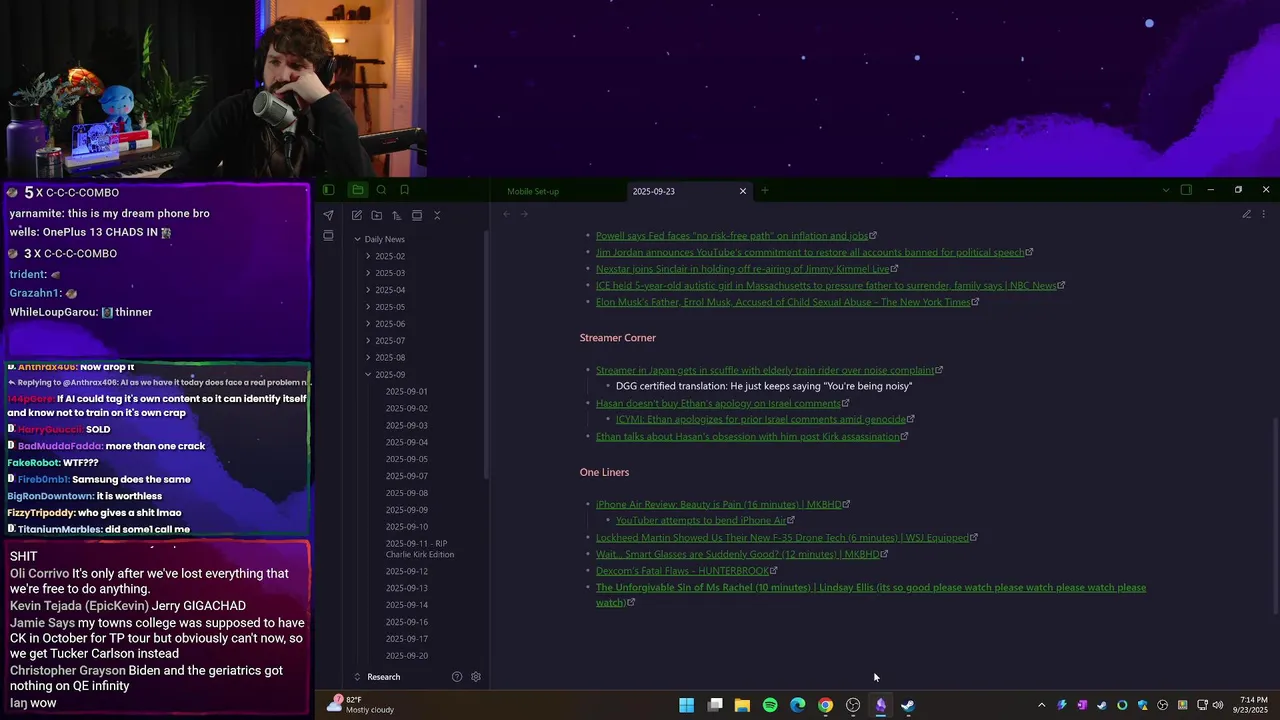1280x720 pixels.
Task: Open Steam from the taskbar
Action: 908,705
